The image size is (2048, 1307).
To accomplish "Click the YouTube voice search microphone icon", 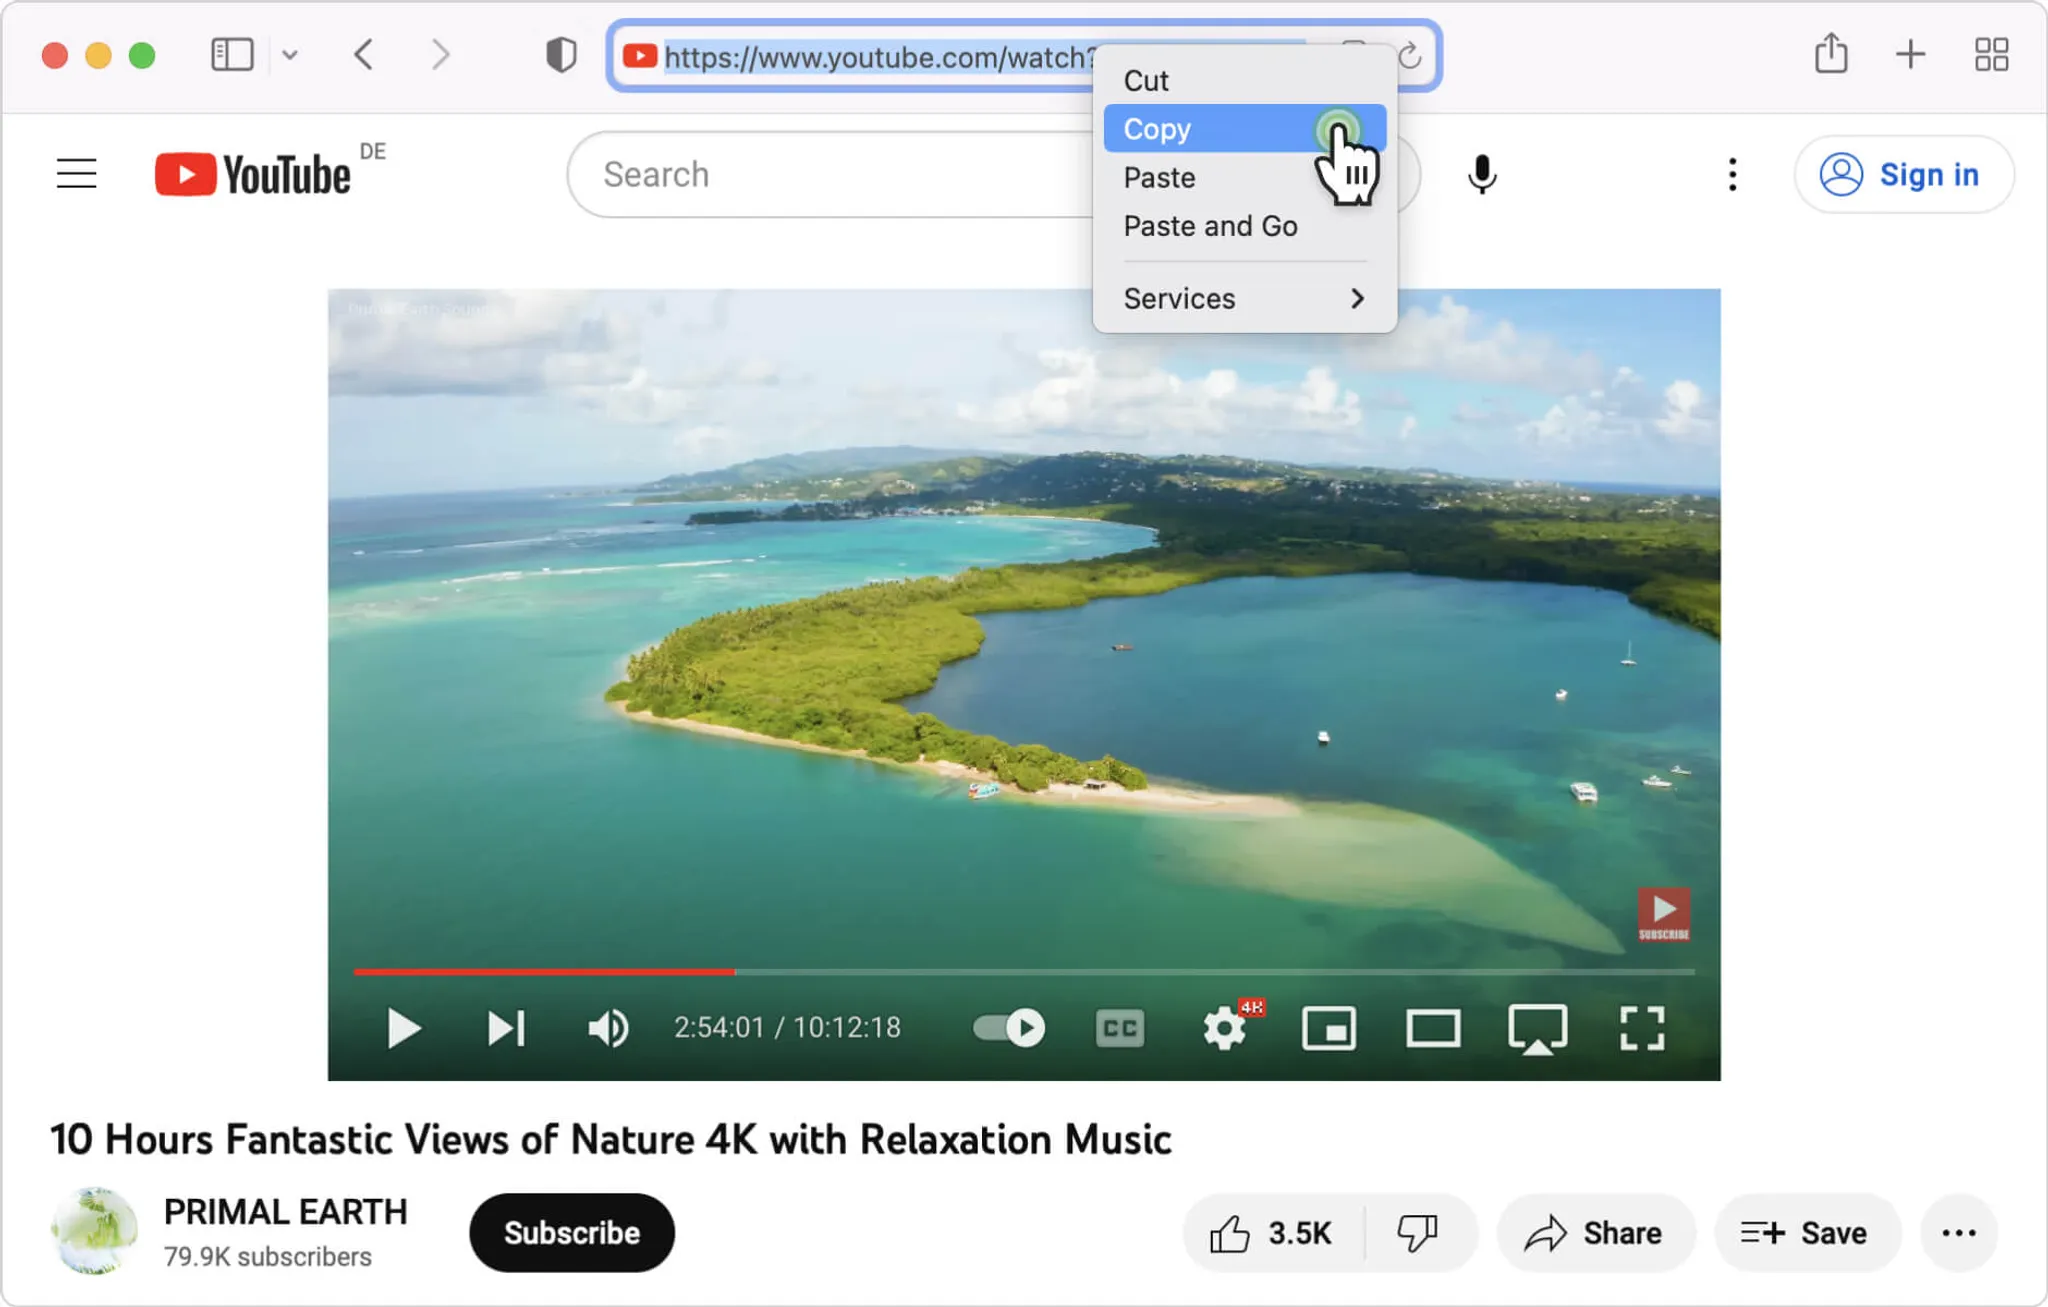I will click(x=1481, y=175).
